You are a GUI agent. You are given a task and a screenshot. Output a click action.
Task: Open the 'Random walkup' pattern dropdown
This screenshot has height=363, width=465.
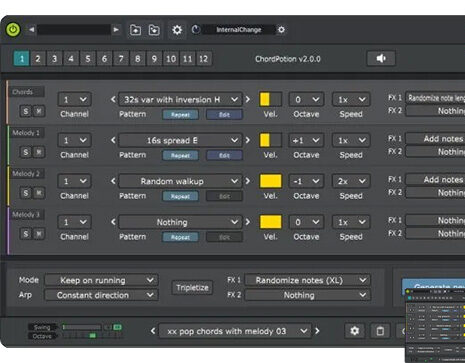(180, 181)
